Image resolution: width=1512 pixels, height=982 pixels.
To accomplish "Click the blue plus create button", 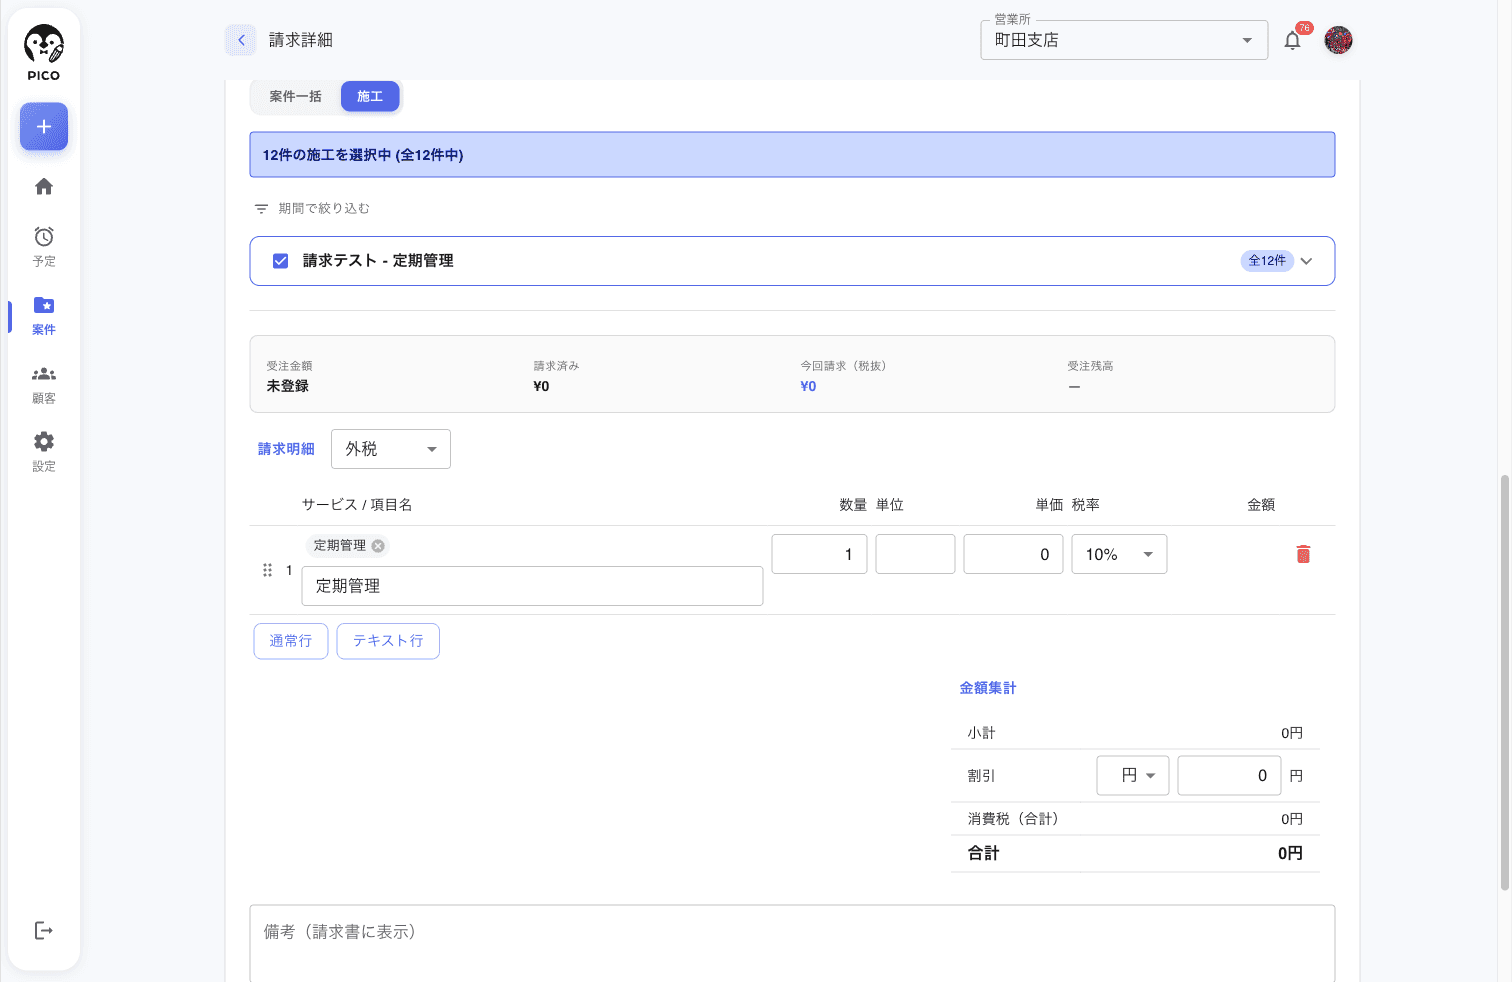I will 44,127.
